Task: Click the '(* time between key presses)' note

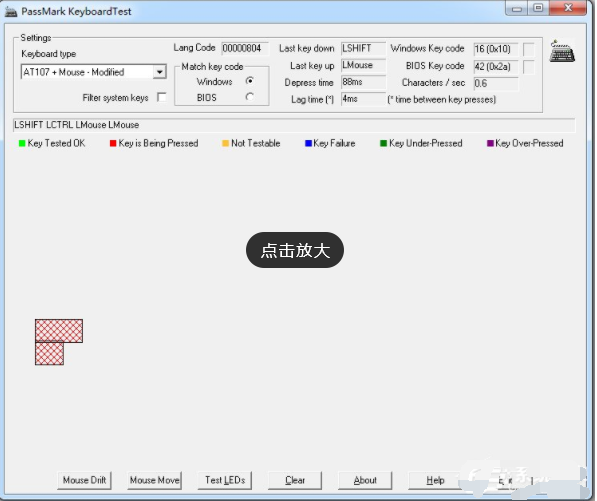Action: tap(442, 99)
